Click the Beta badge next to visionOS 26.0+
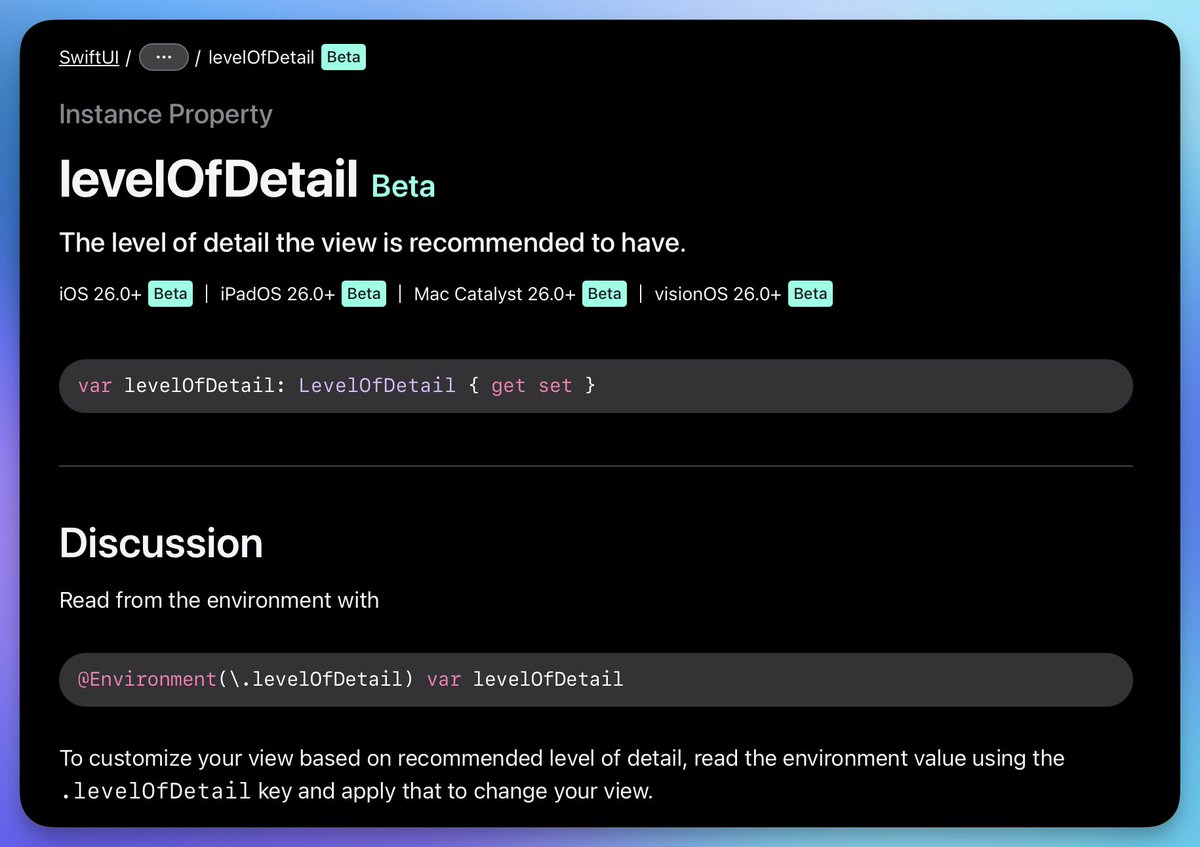Viewport: 1200px width, 847px height. click(x=810, y=293)
